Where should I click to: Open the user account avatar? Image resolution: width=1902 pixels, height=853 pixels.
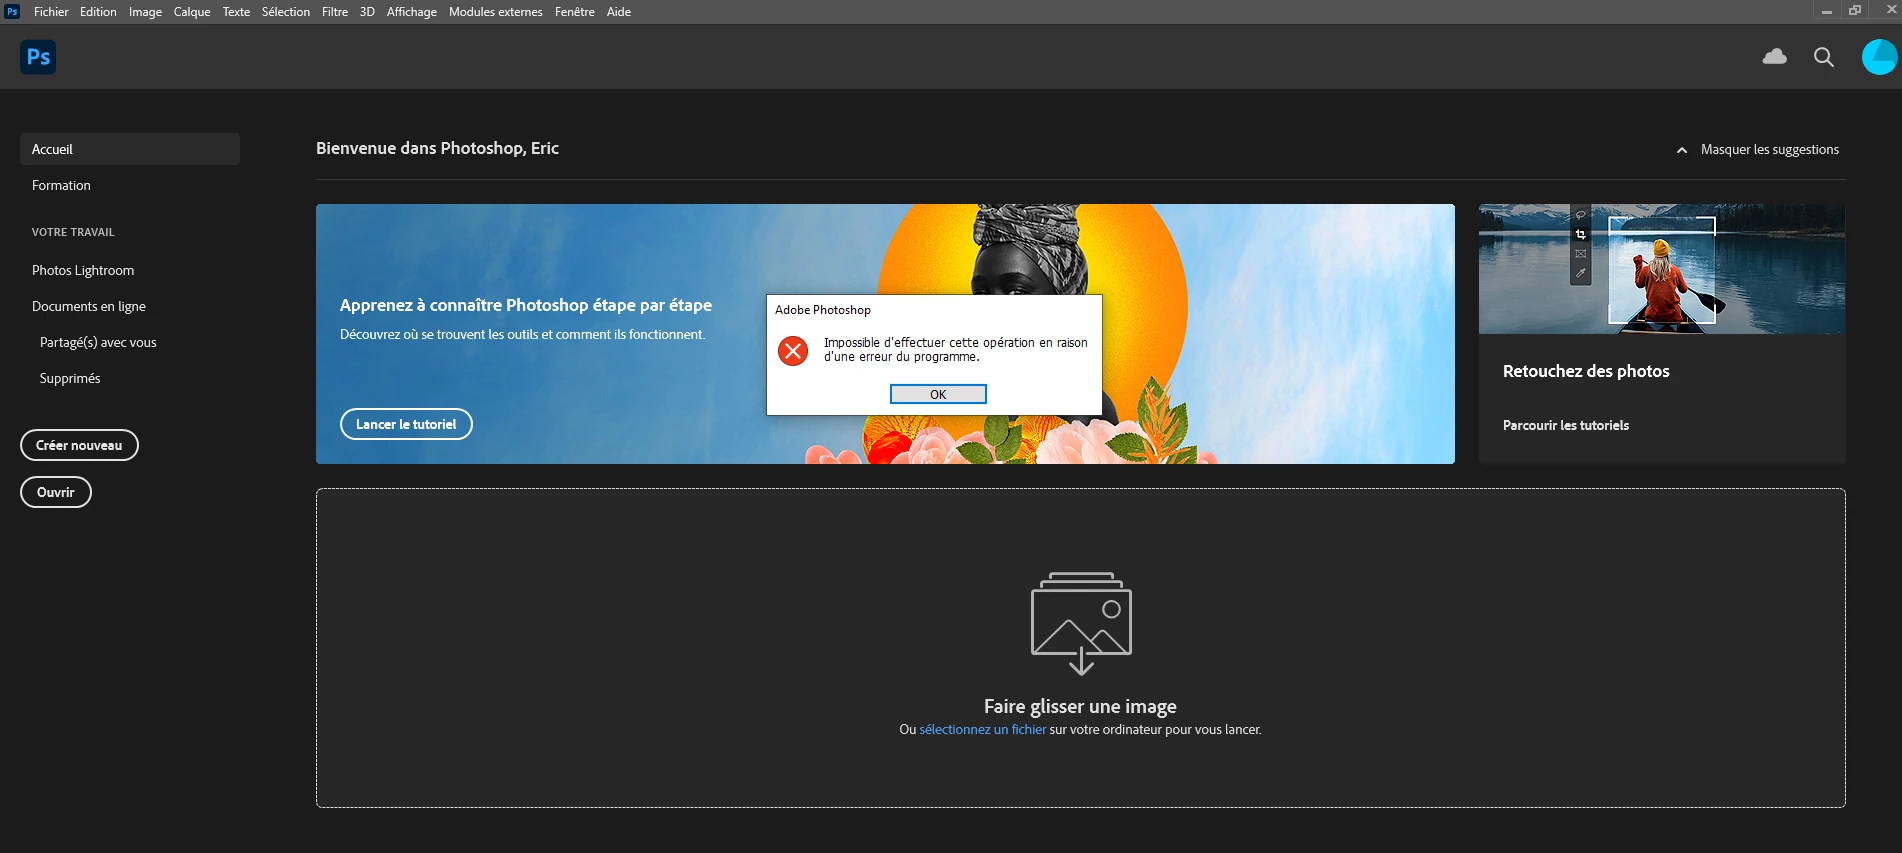[x=1879, y=57]
